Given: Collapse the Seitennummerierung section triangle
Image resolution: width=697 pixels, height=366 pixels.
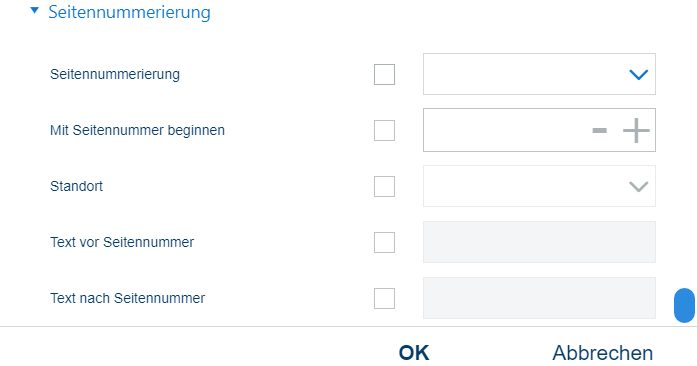Looking at the screenshot, I should (x=35, y=10).
